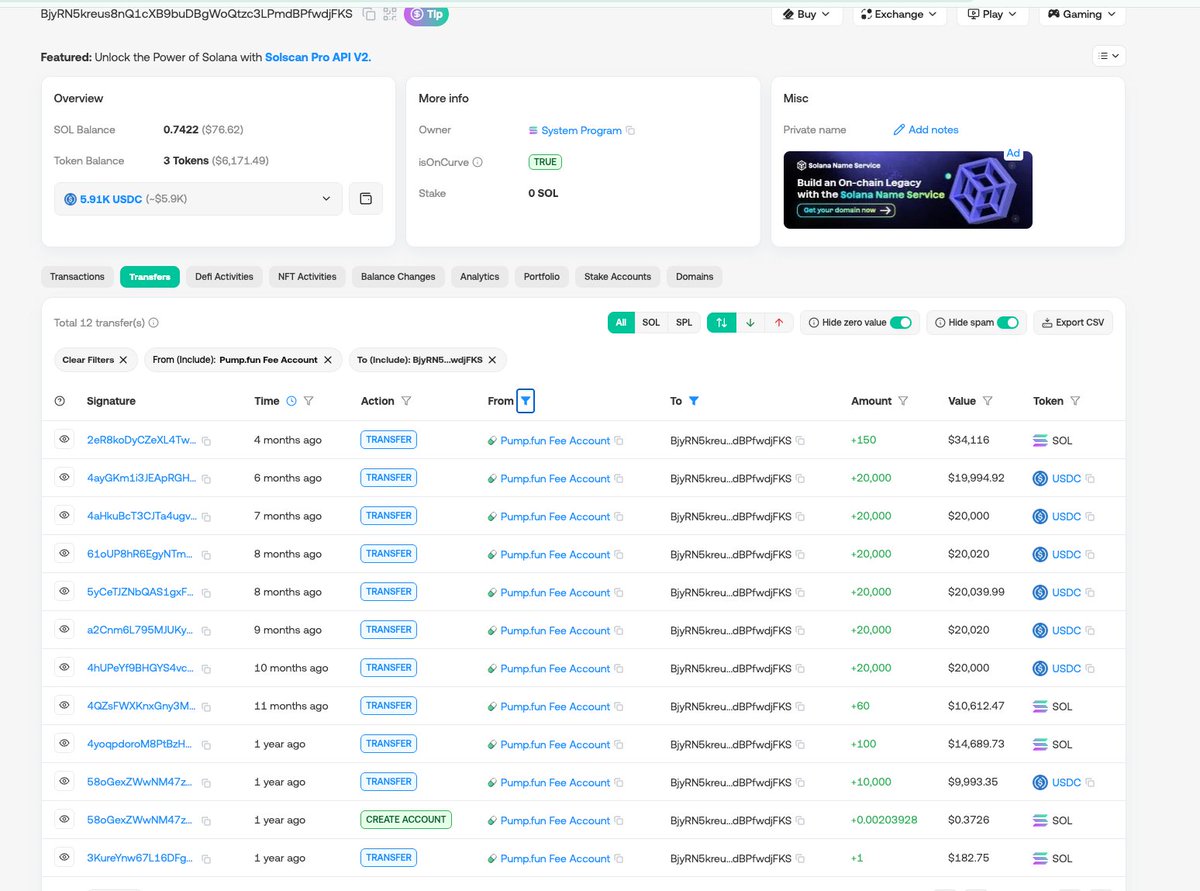Image resolution: width=1200 pixels, height=891 pixels.
Task: Filter transfers by SOL only
Action: (651, 322)
